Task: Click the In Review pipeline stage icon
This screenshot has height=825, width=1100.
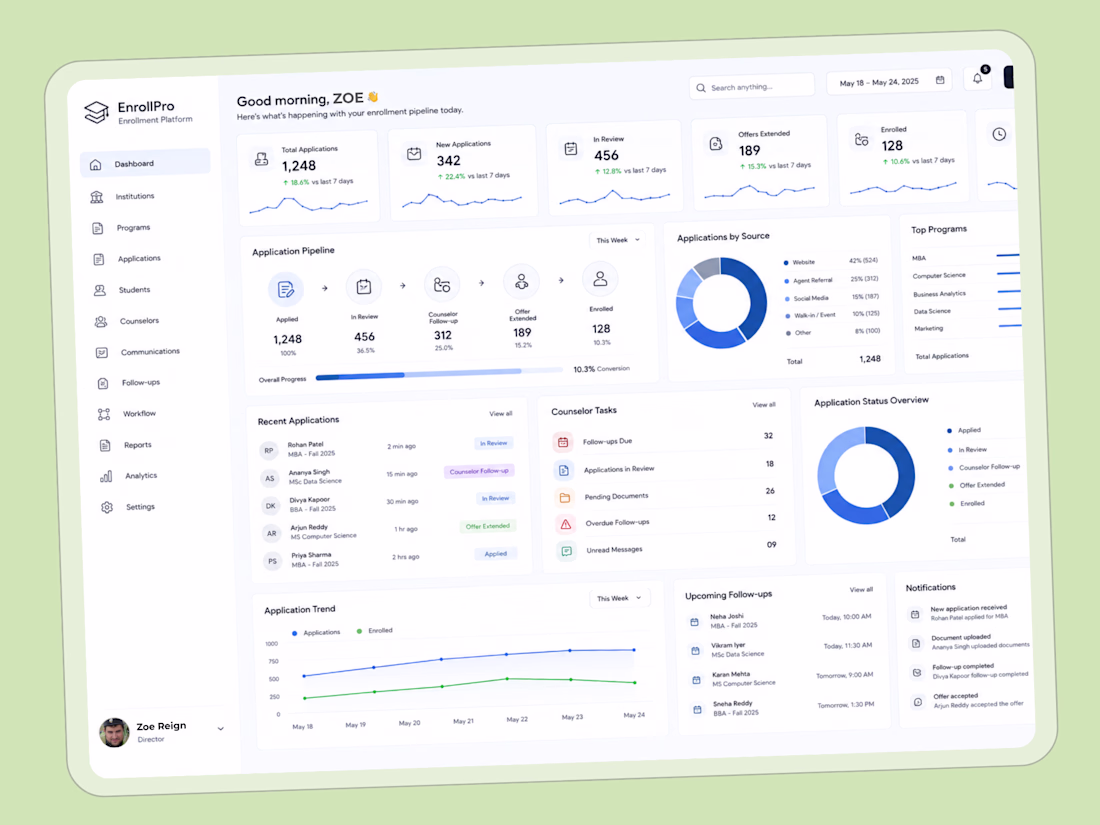Action: pyautogui.click(x=363, y=286)
